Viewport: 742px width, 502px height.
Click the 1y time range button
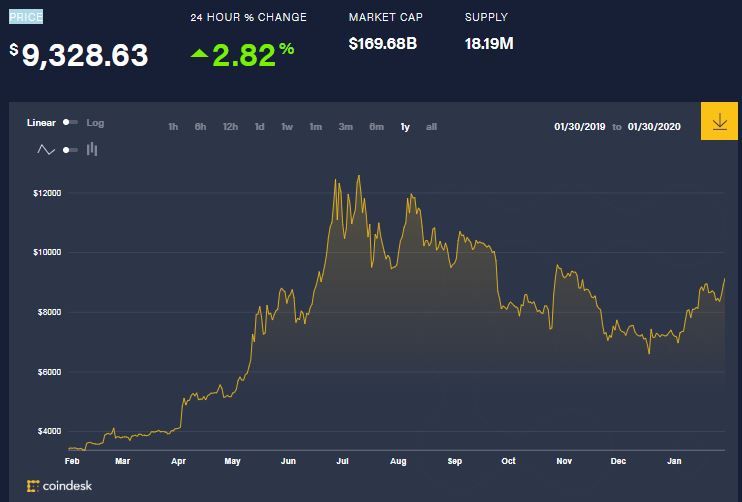[x=405, y=127]
